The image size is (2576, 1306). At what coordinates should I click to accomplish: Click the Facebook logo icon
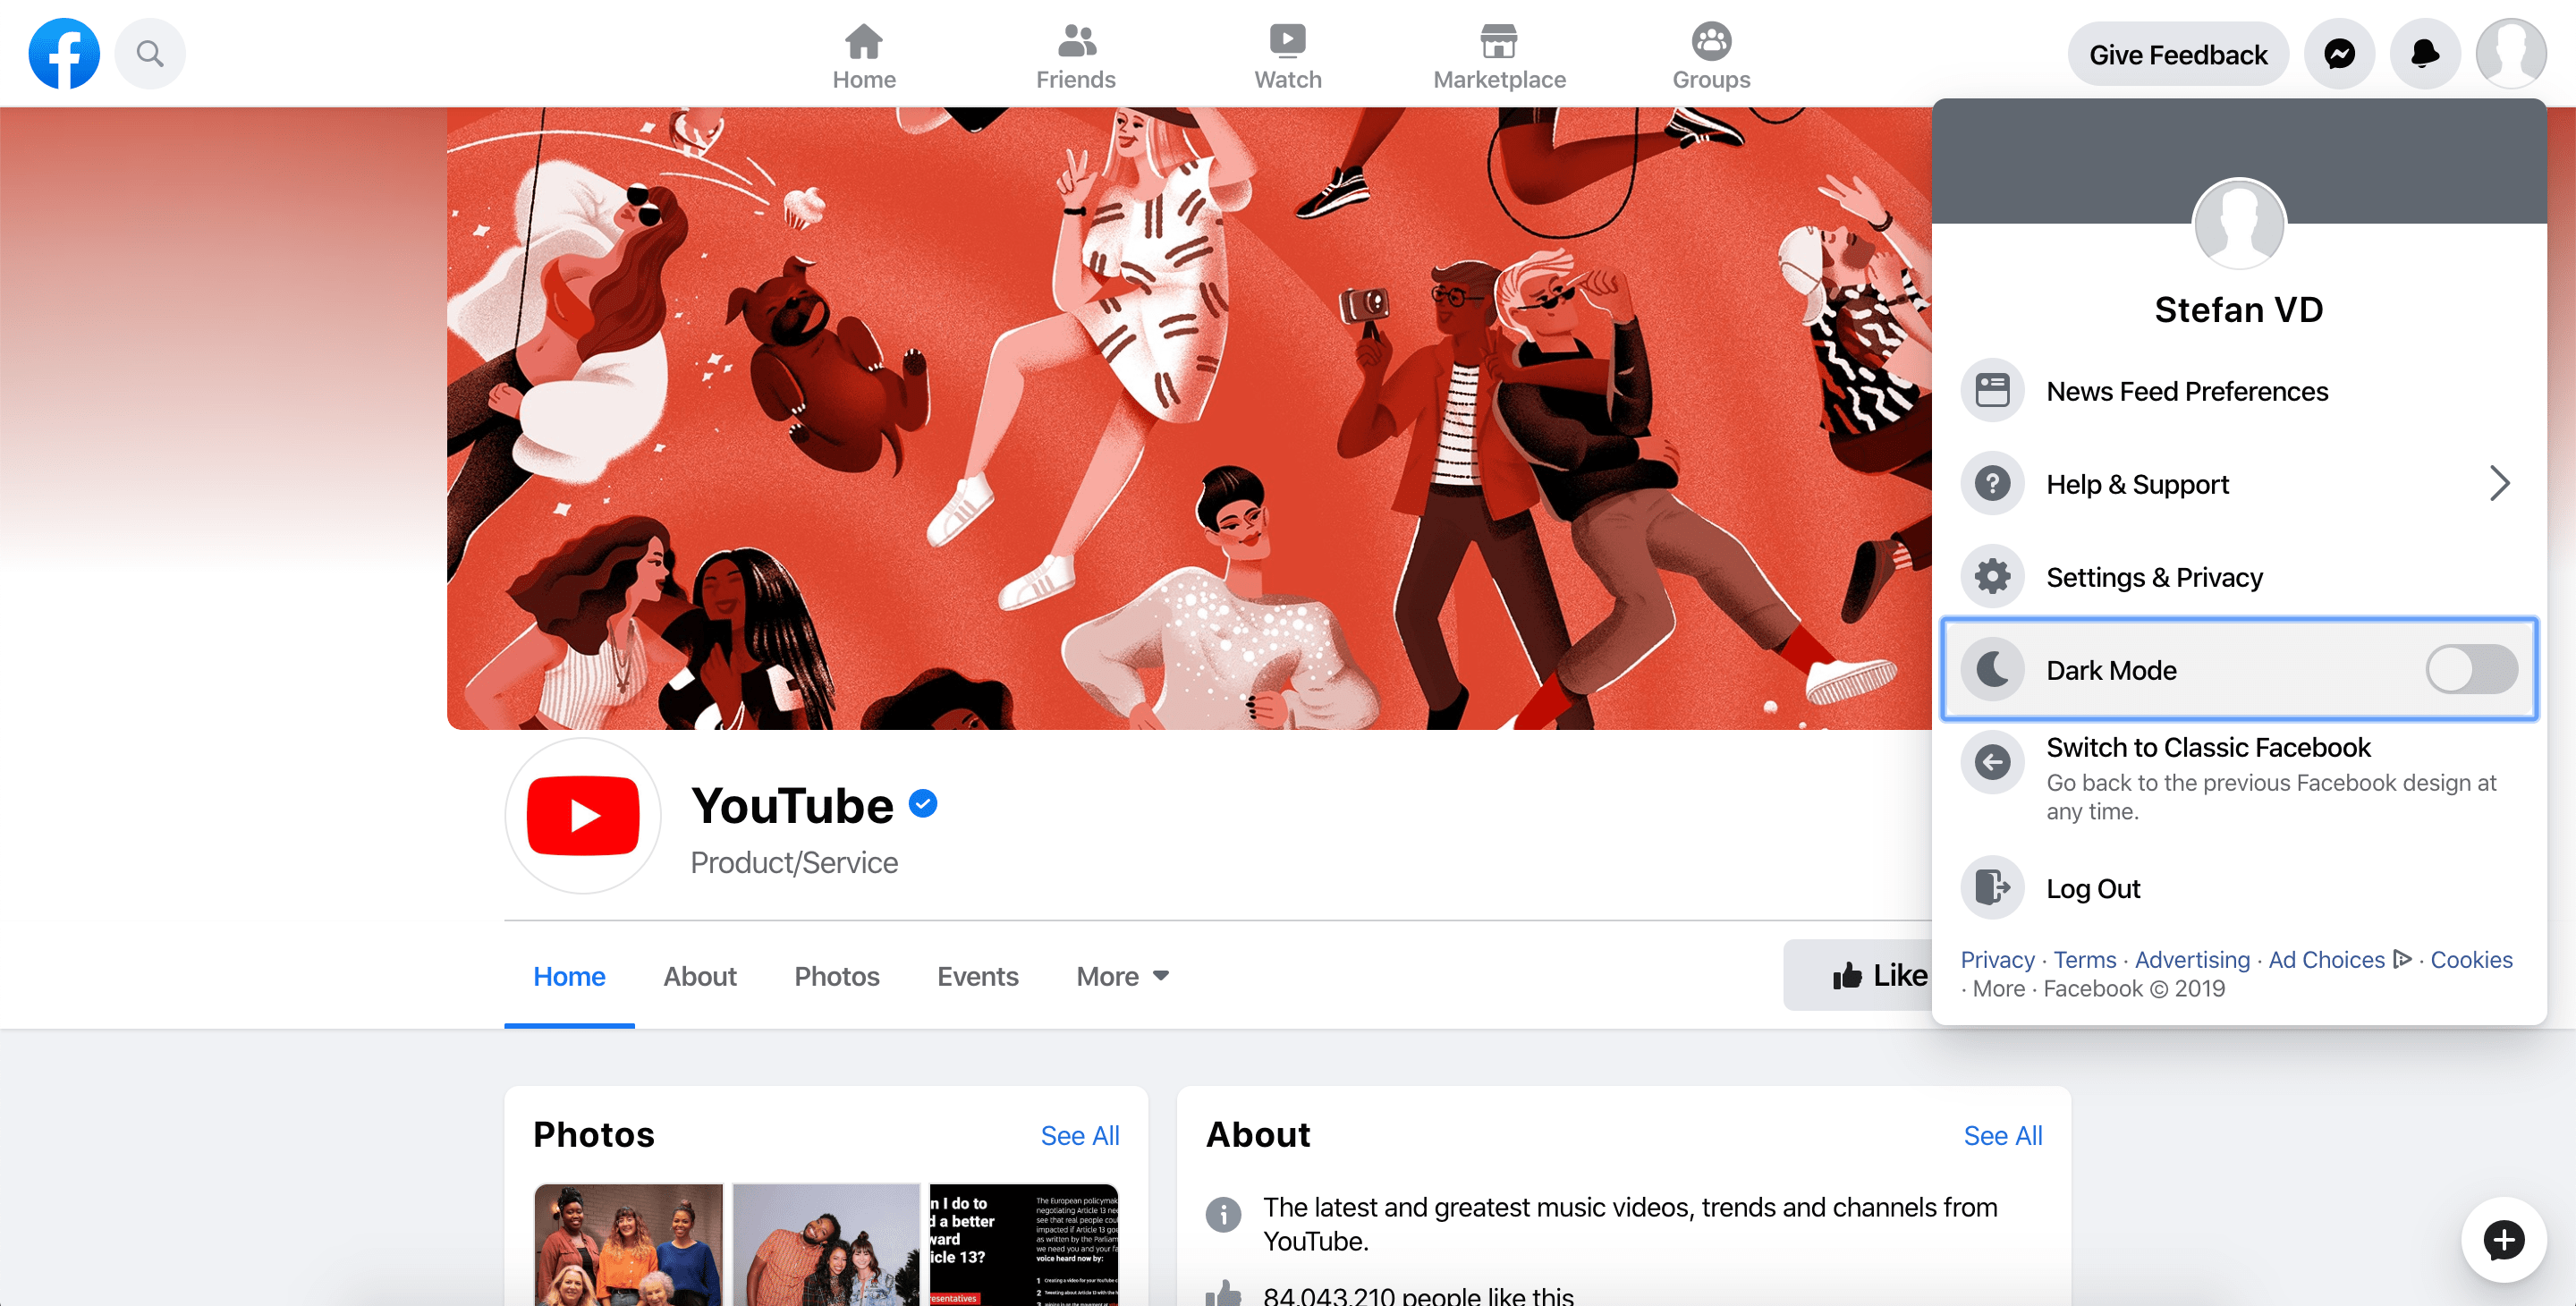pyautogui.click(x=64, y=54)
